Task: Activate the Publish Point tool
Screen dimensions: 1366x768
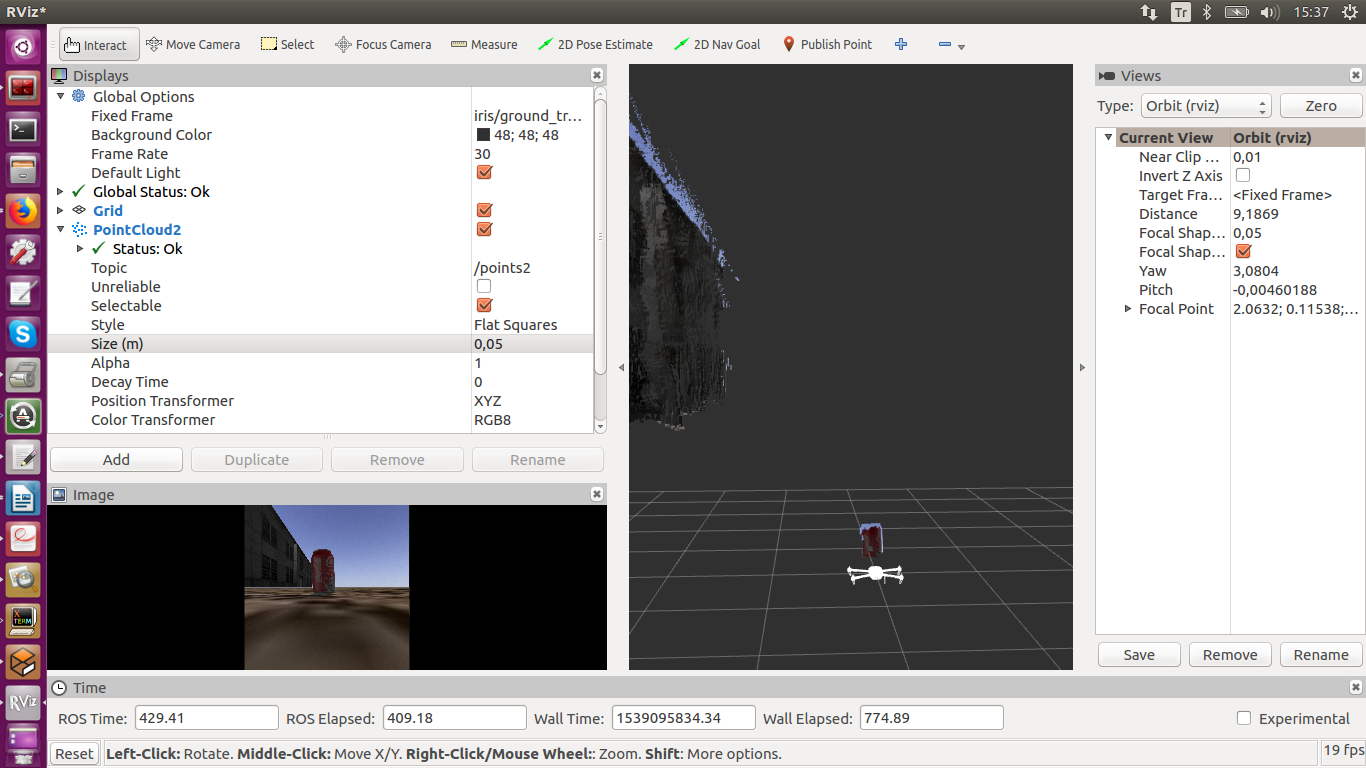Action: 827,44
